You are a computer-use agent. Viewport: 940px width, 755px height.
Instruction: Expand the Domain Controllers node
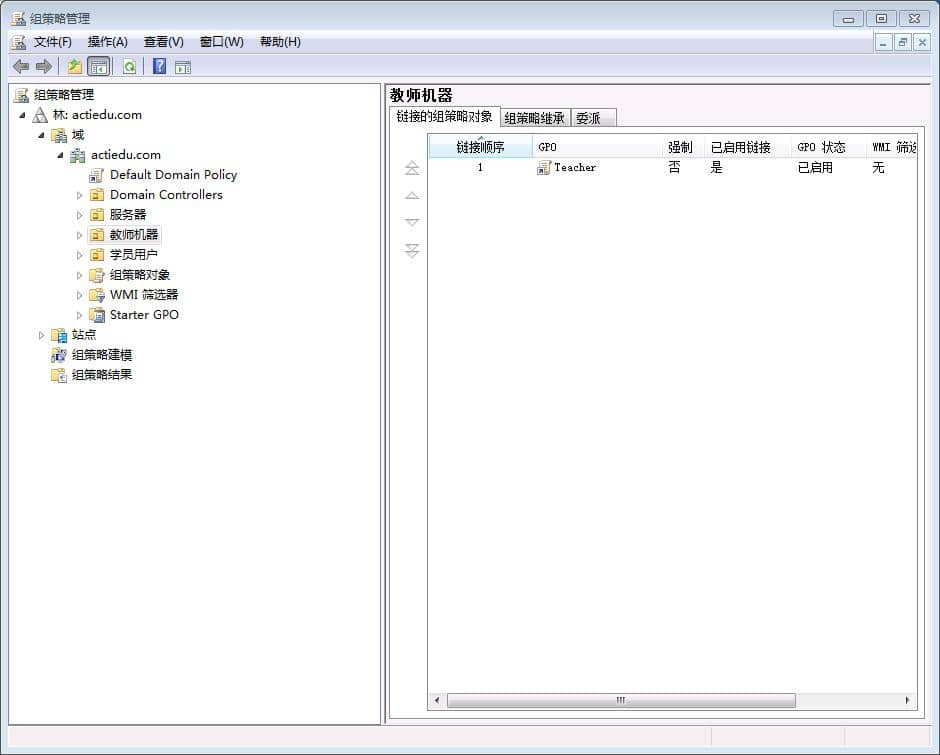coord(79,195)
